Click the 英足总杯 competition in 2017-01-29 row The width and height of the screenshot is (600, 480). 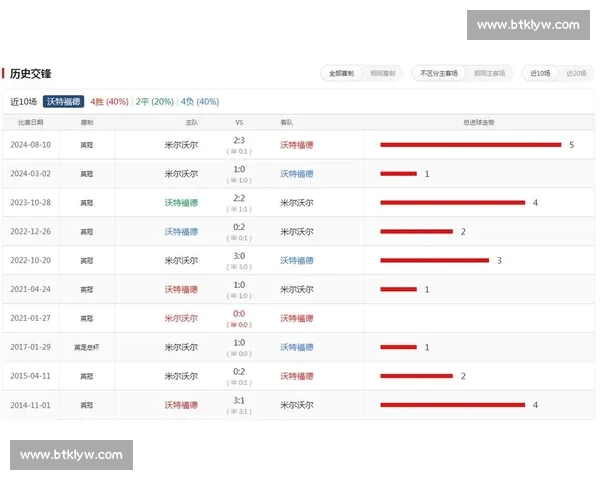click(87, 348)
